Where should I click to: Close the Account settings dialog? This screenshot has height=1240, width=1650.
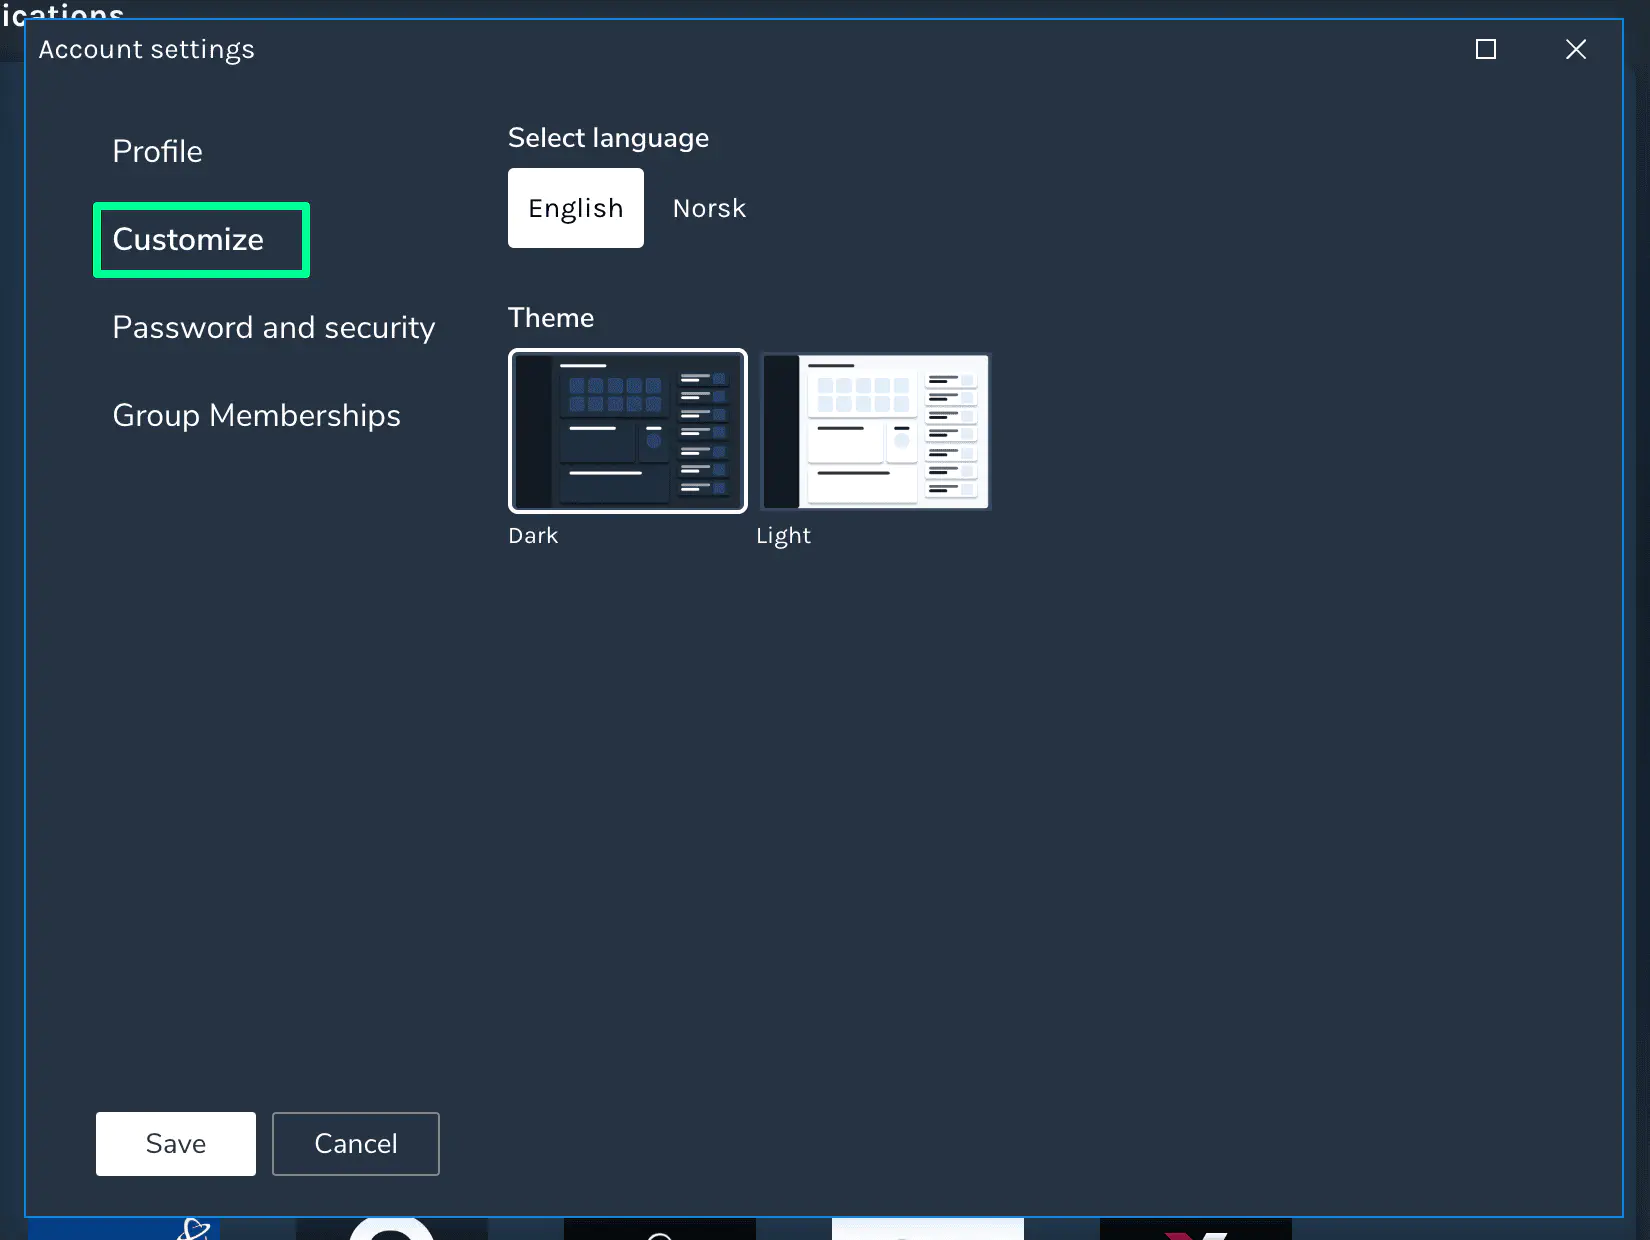[x=1576, y=50]
